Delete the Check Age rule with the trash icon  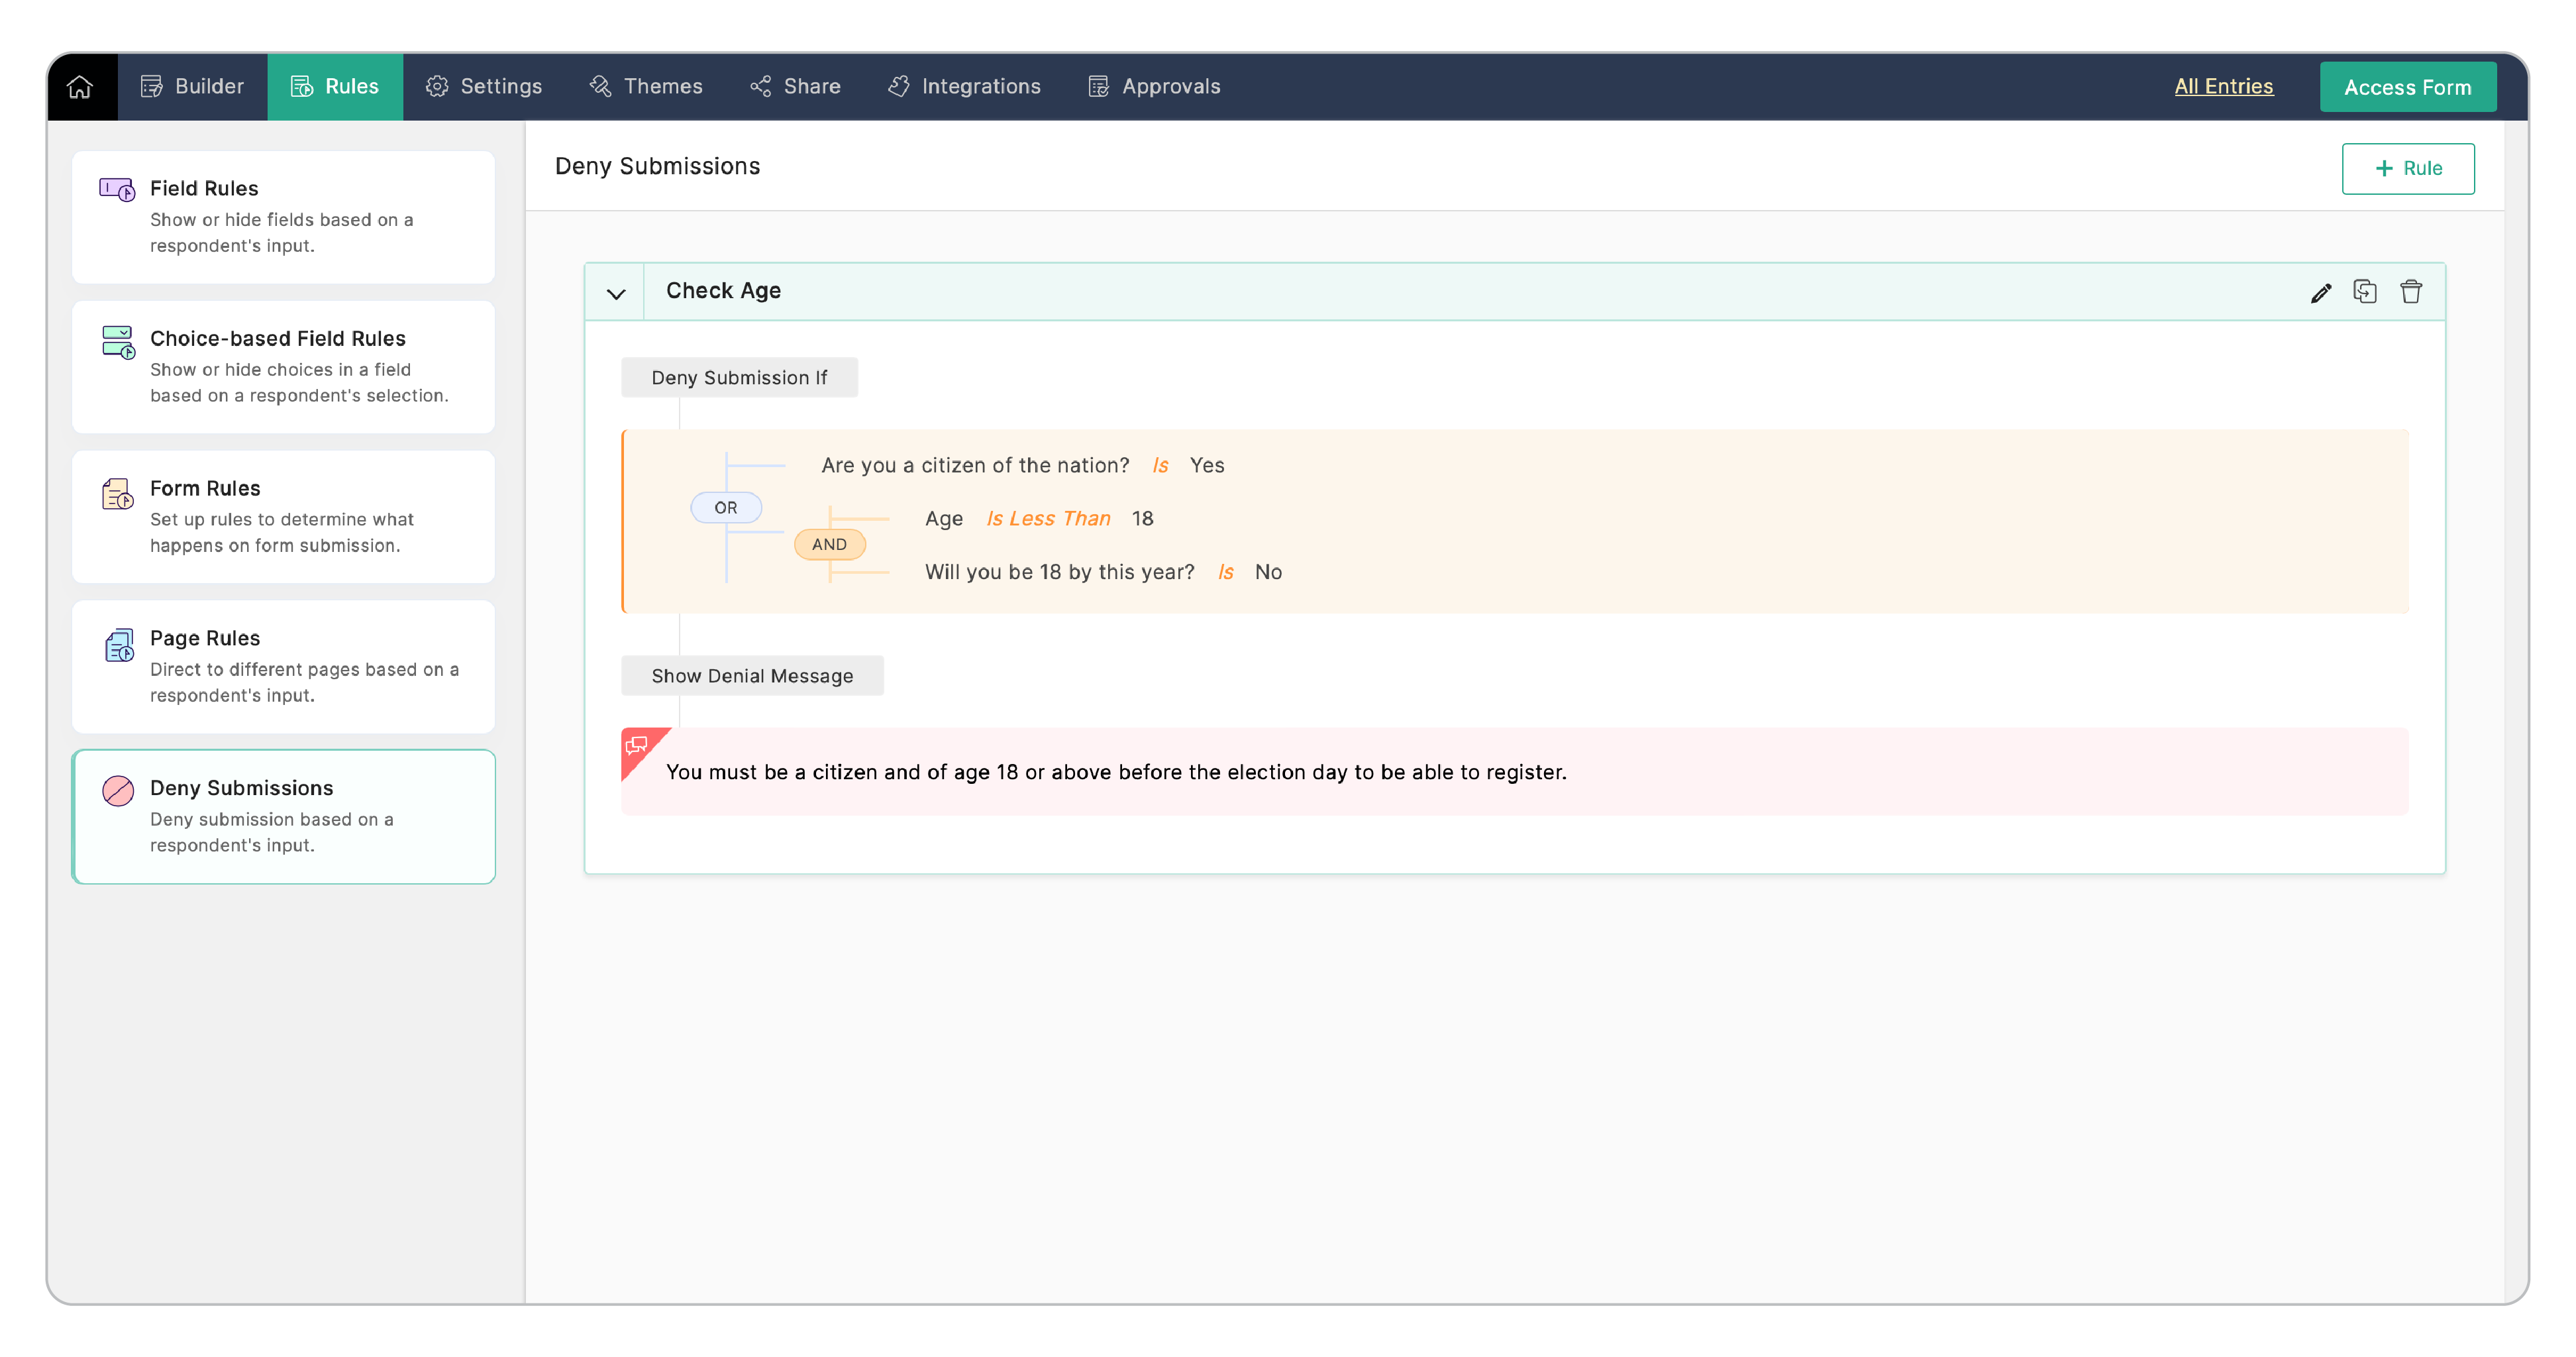pyautogui.click(x=2411, y=291)
